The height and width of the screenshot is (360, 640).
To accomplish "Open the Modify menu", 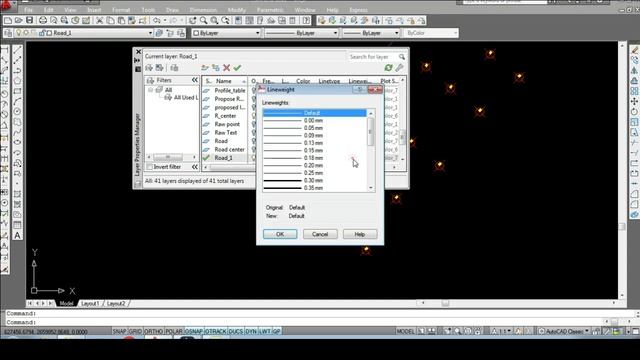I will (237, 9).
